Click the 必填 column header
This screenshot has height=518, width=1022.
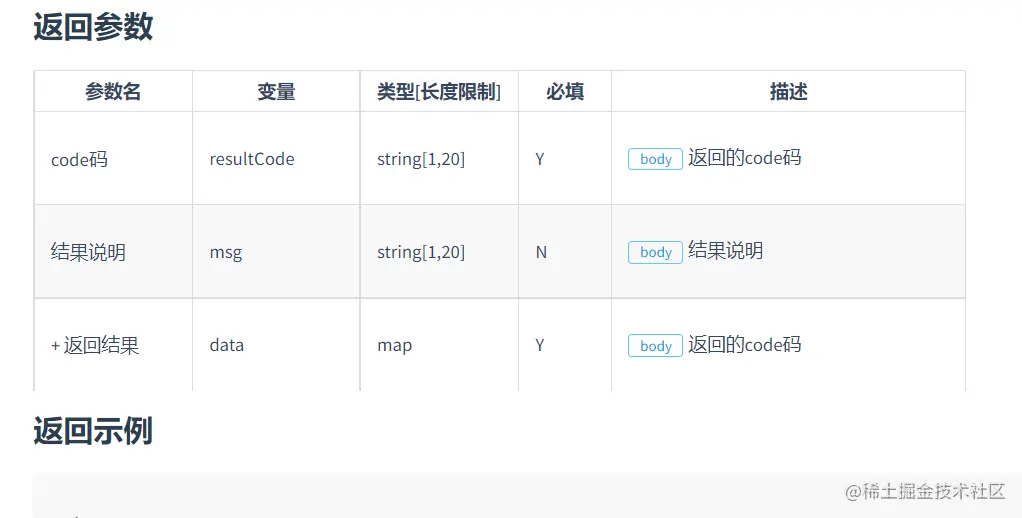pos(565,92)
